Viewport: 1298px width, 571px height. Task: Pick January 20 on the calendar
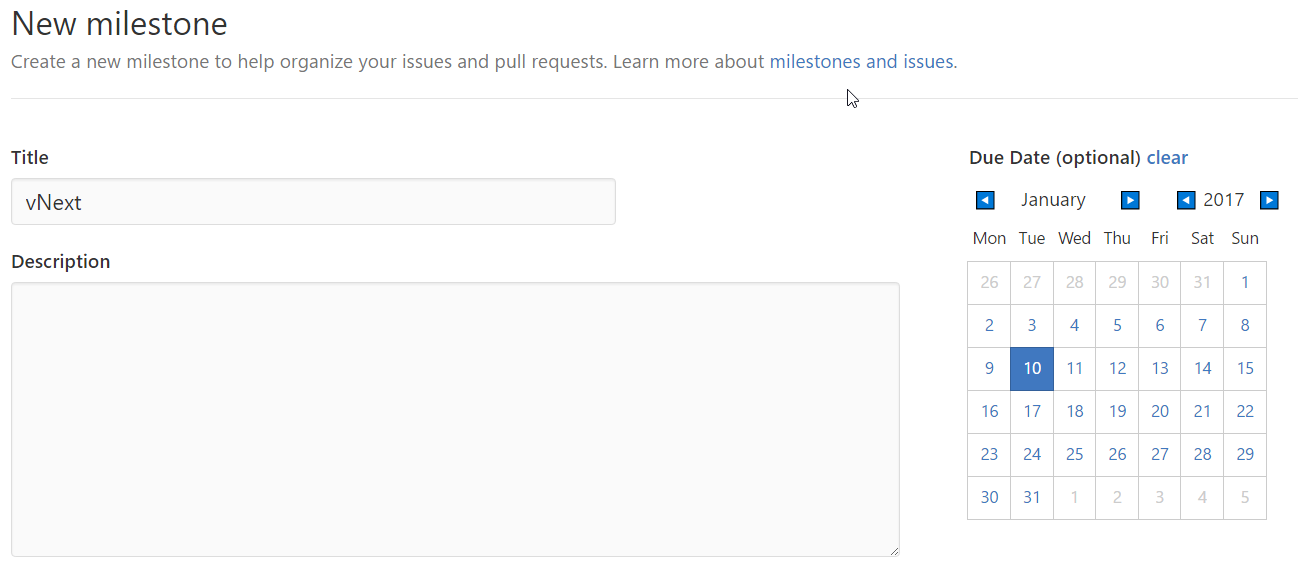(1160, 411)
